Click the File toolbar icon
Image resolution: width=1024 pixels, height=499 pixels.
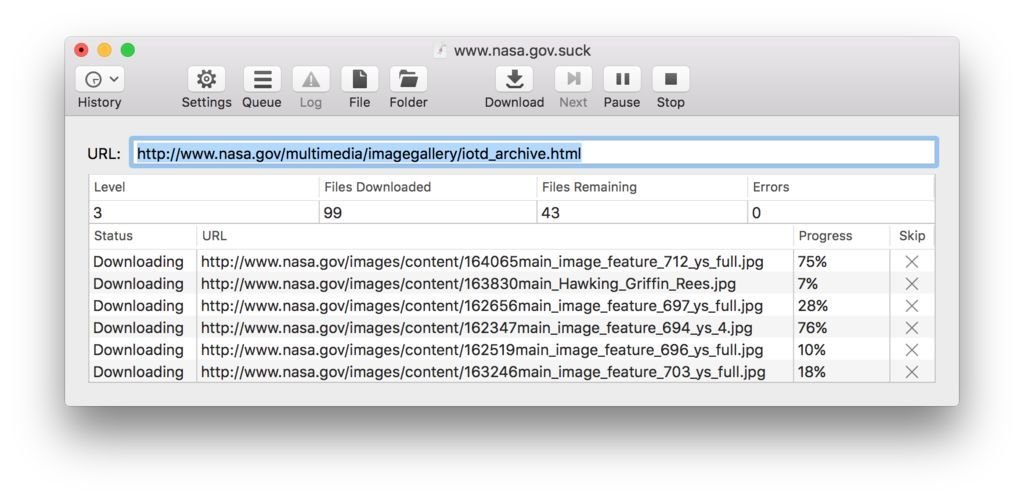(x=359, y=79)
